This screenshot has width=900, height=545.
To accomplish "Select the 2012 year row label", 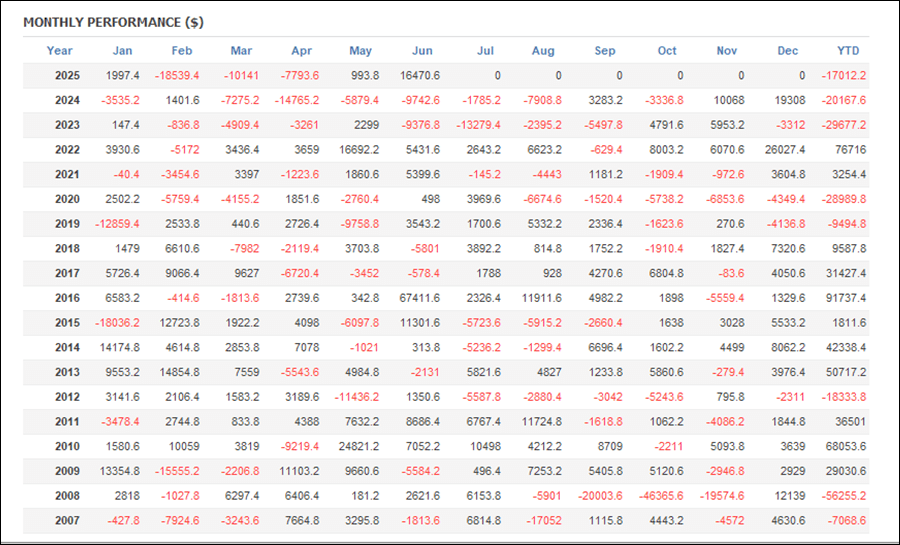I will click(67, 396).
